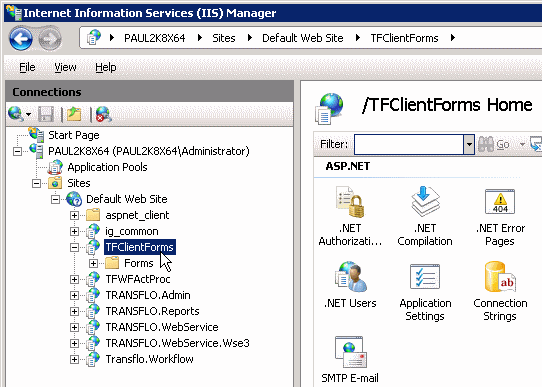Click the globe icon in address bar

click(x=94, y=37)
